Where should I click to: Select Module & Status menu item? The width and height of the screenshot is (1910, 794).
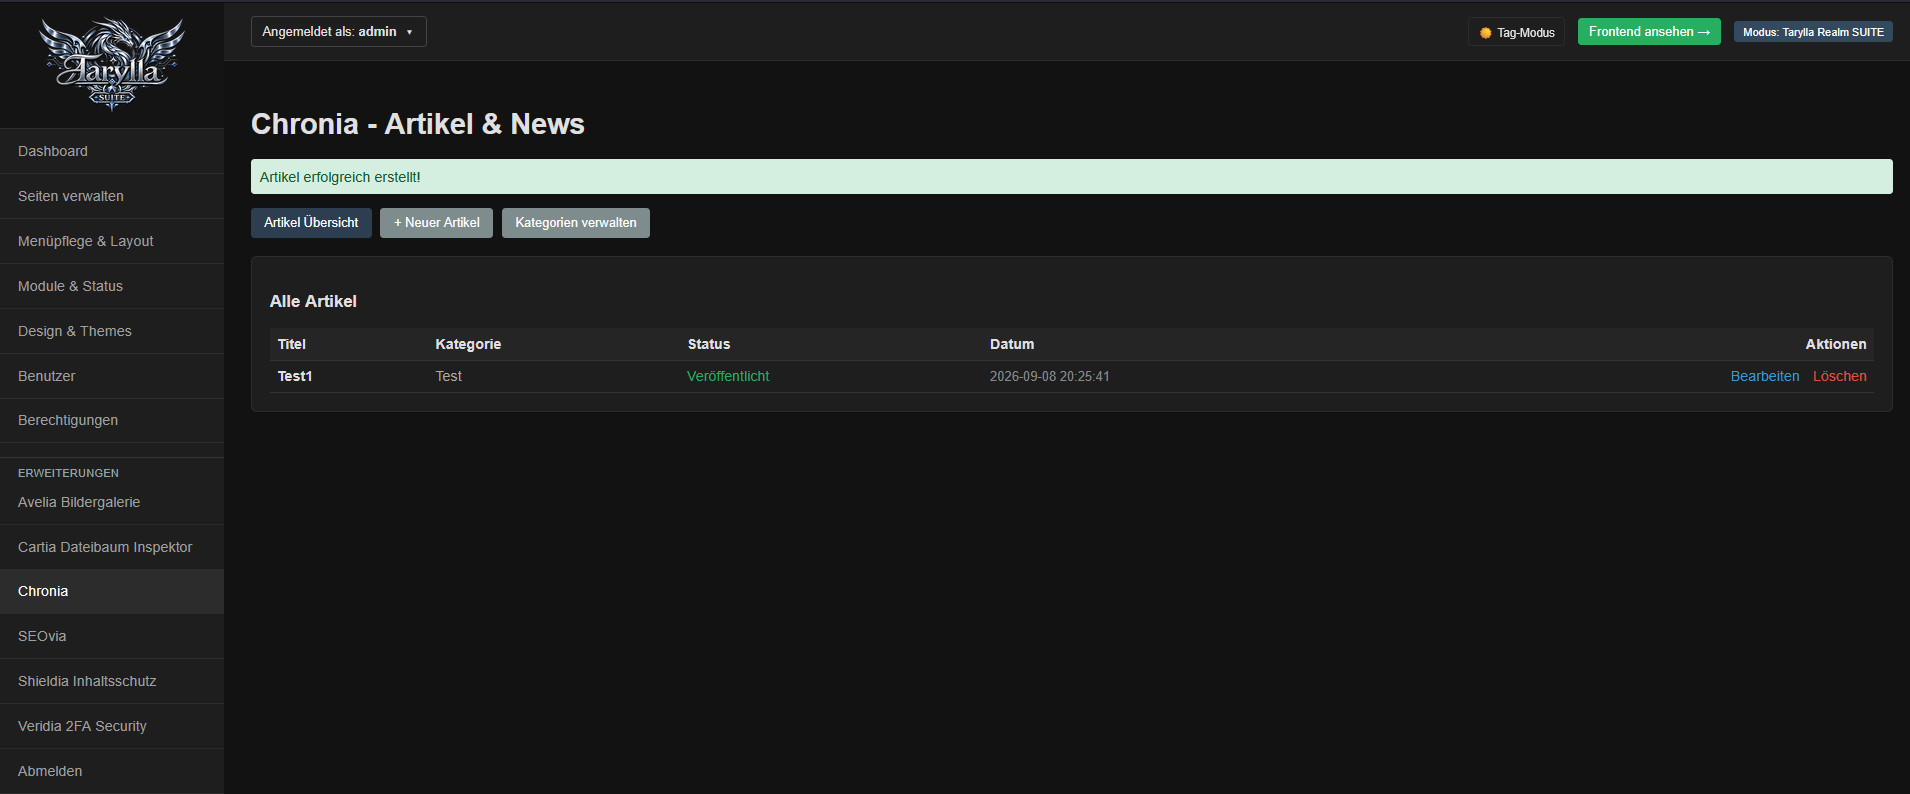[x=112, y=286]
